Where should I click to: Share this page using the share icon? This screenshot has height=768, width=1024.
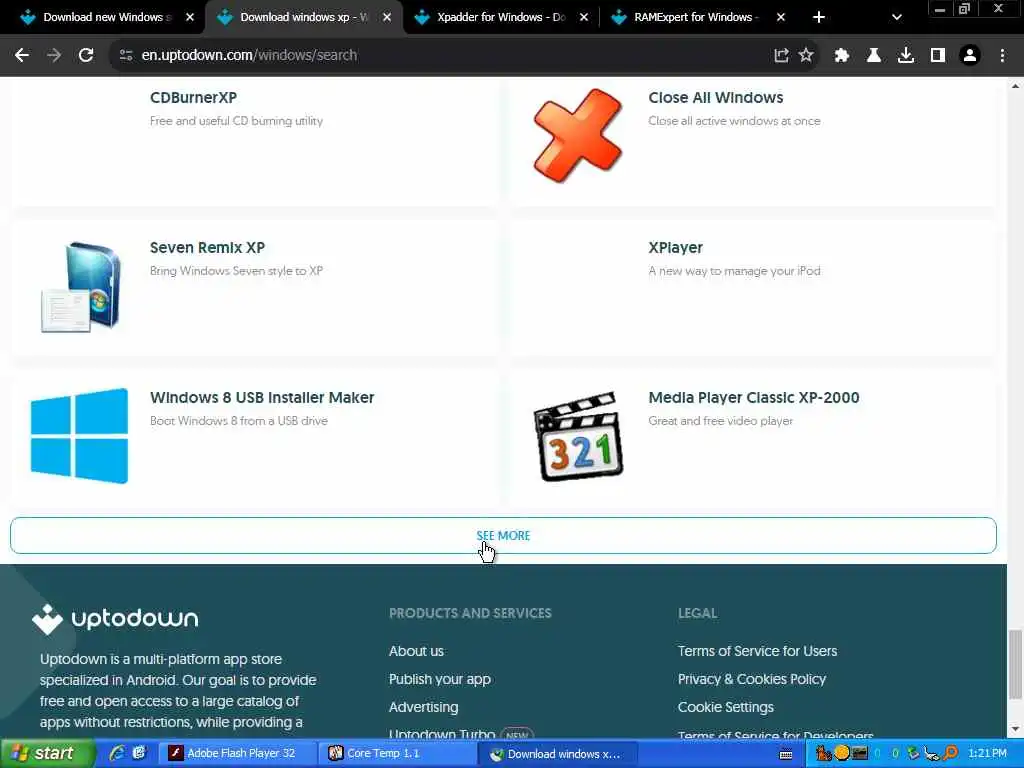click(781, 56)
